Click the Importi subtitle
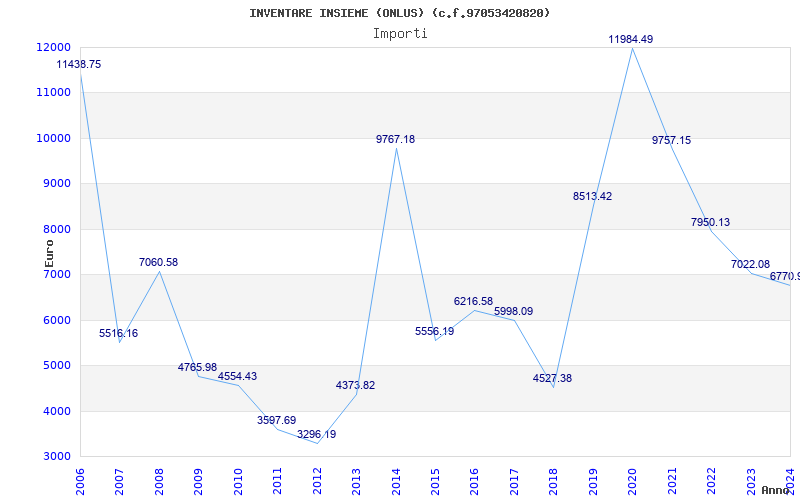 tap(400, 34)
